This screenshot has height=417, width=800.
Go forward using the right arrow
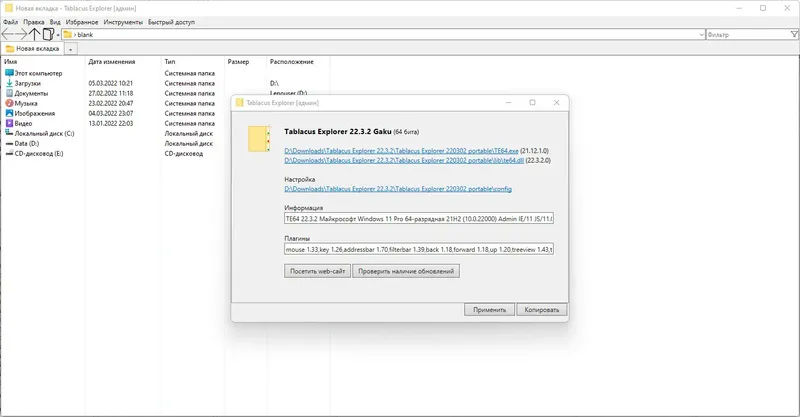[21, 34]
